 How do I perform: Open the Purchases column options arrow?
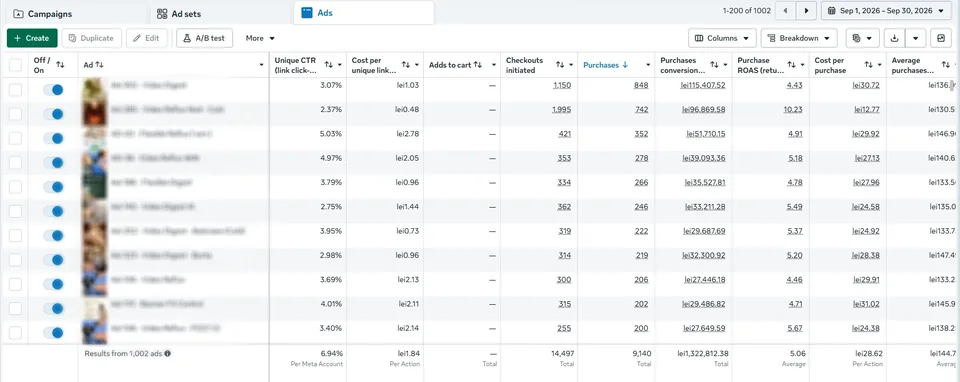(x=648, y=65)
